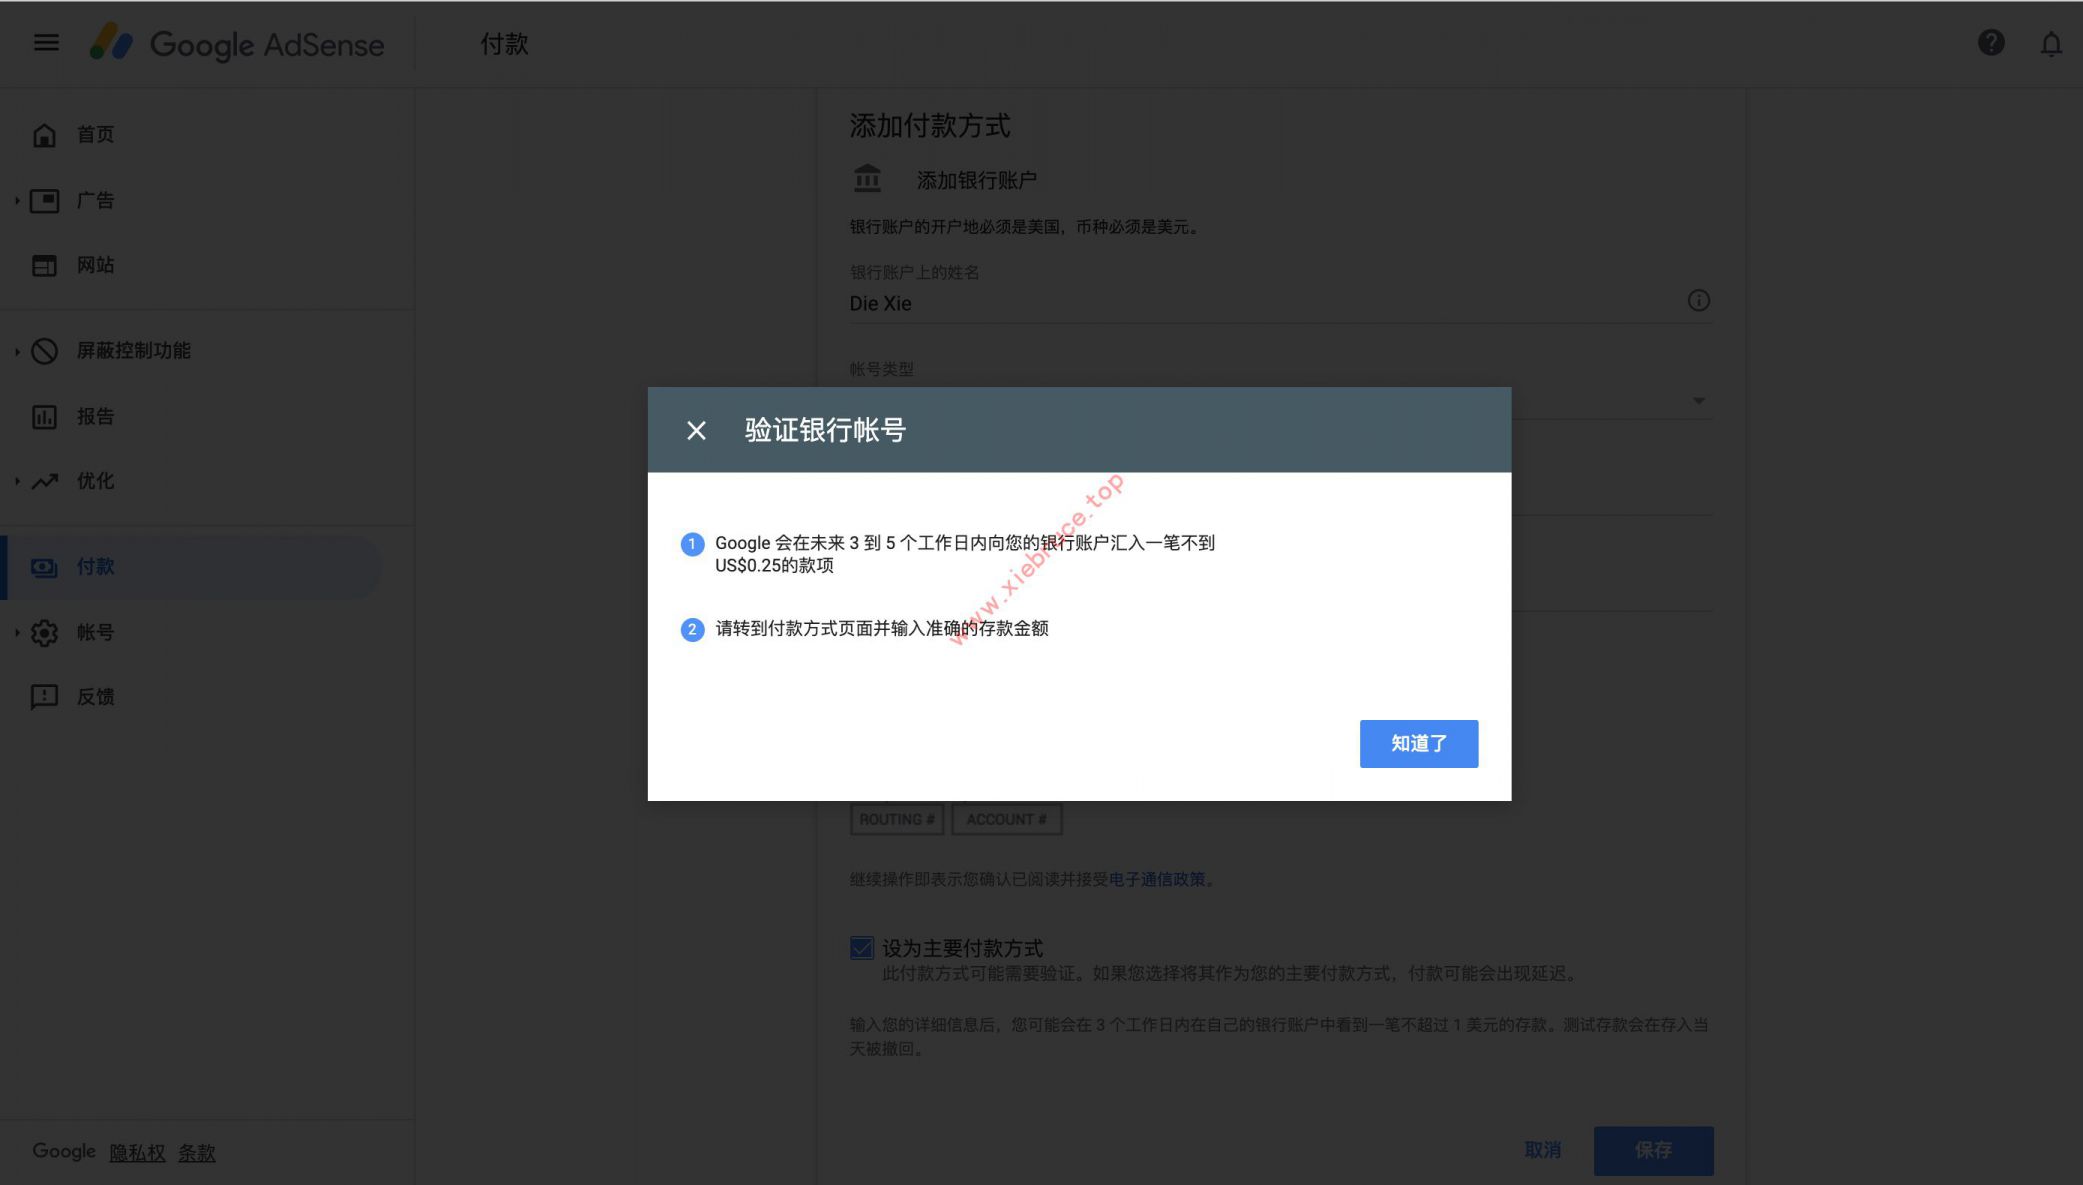
Task: Open the 帐号类型 dropdown arrow
Action: 1698,401
